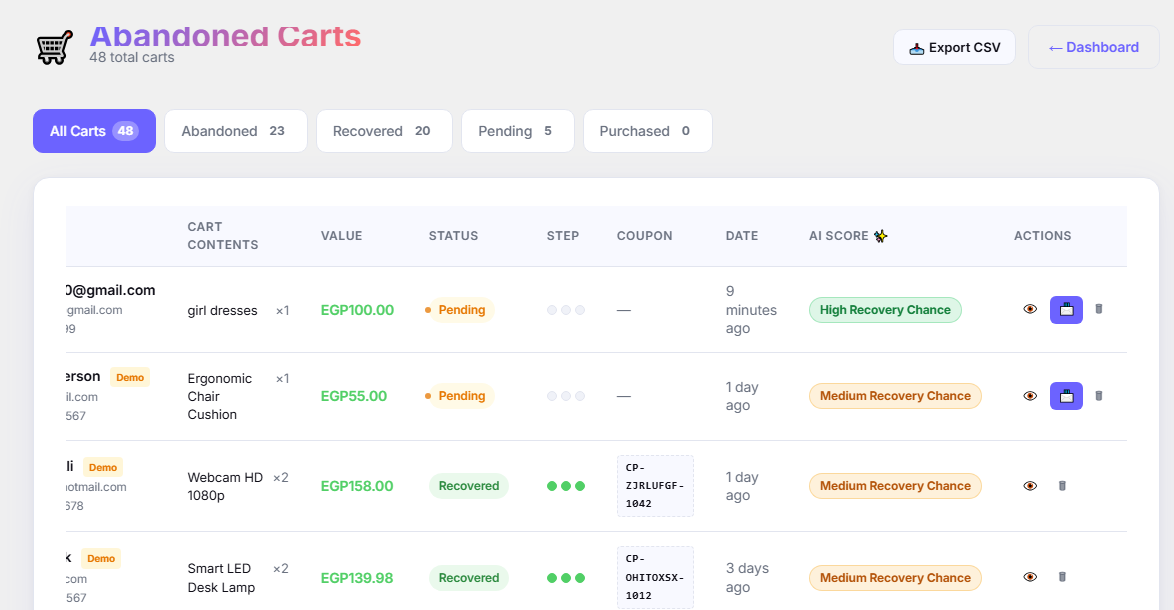The image size is (1174, 610).
Task: Click Medium Recovery Chance badge for EGP139.98 cart
Action: point(895,578)
